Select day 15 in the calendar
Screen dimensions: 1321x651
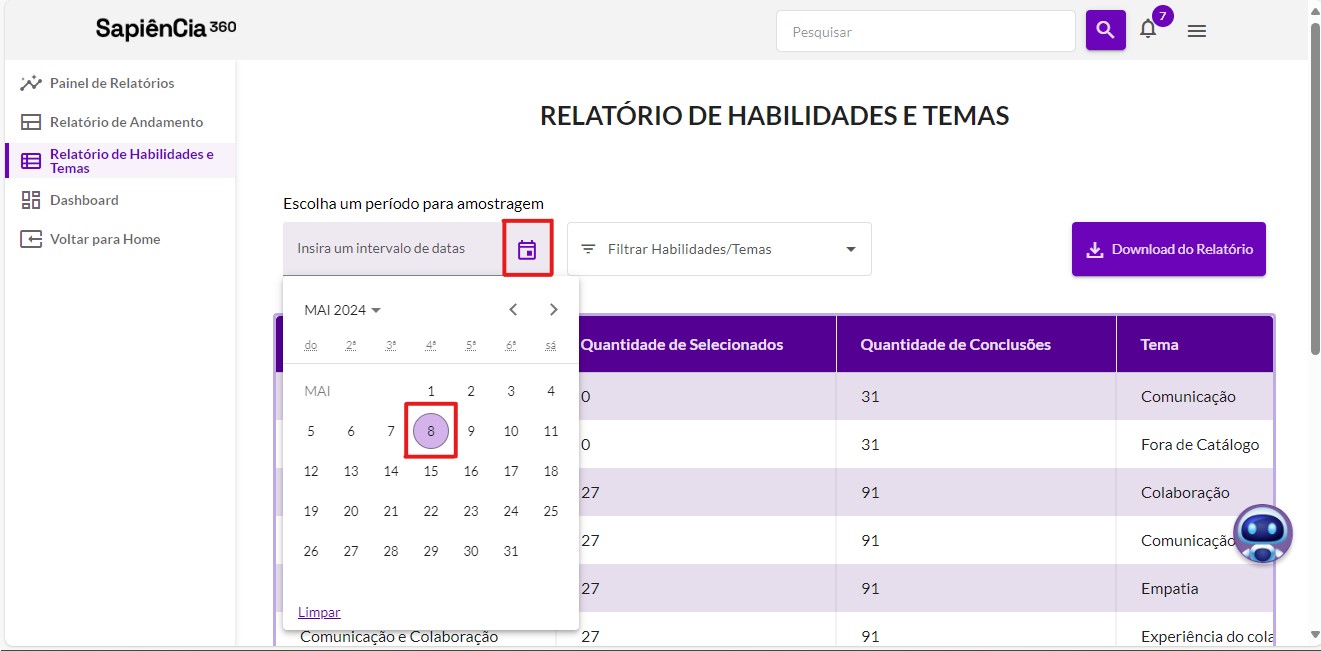[x=431, y=471]
